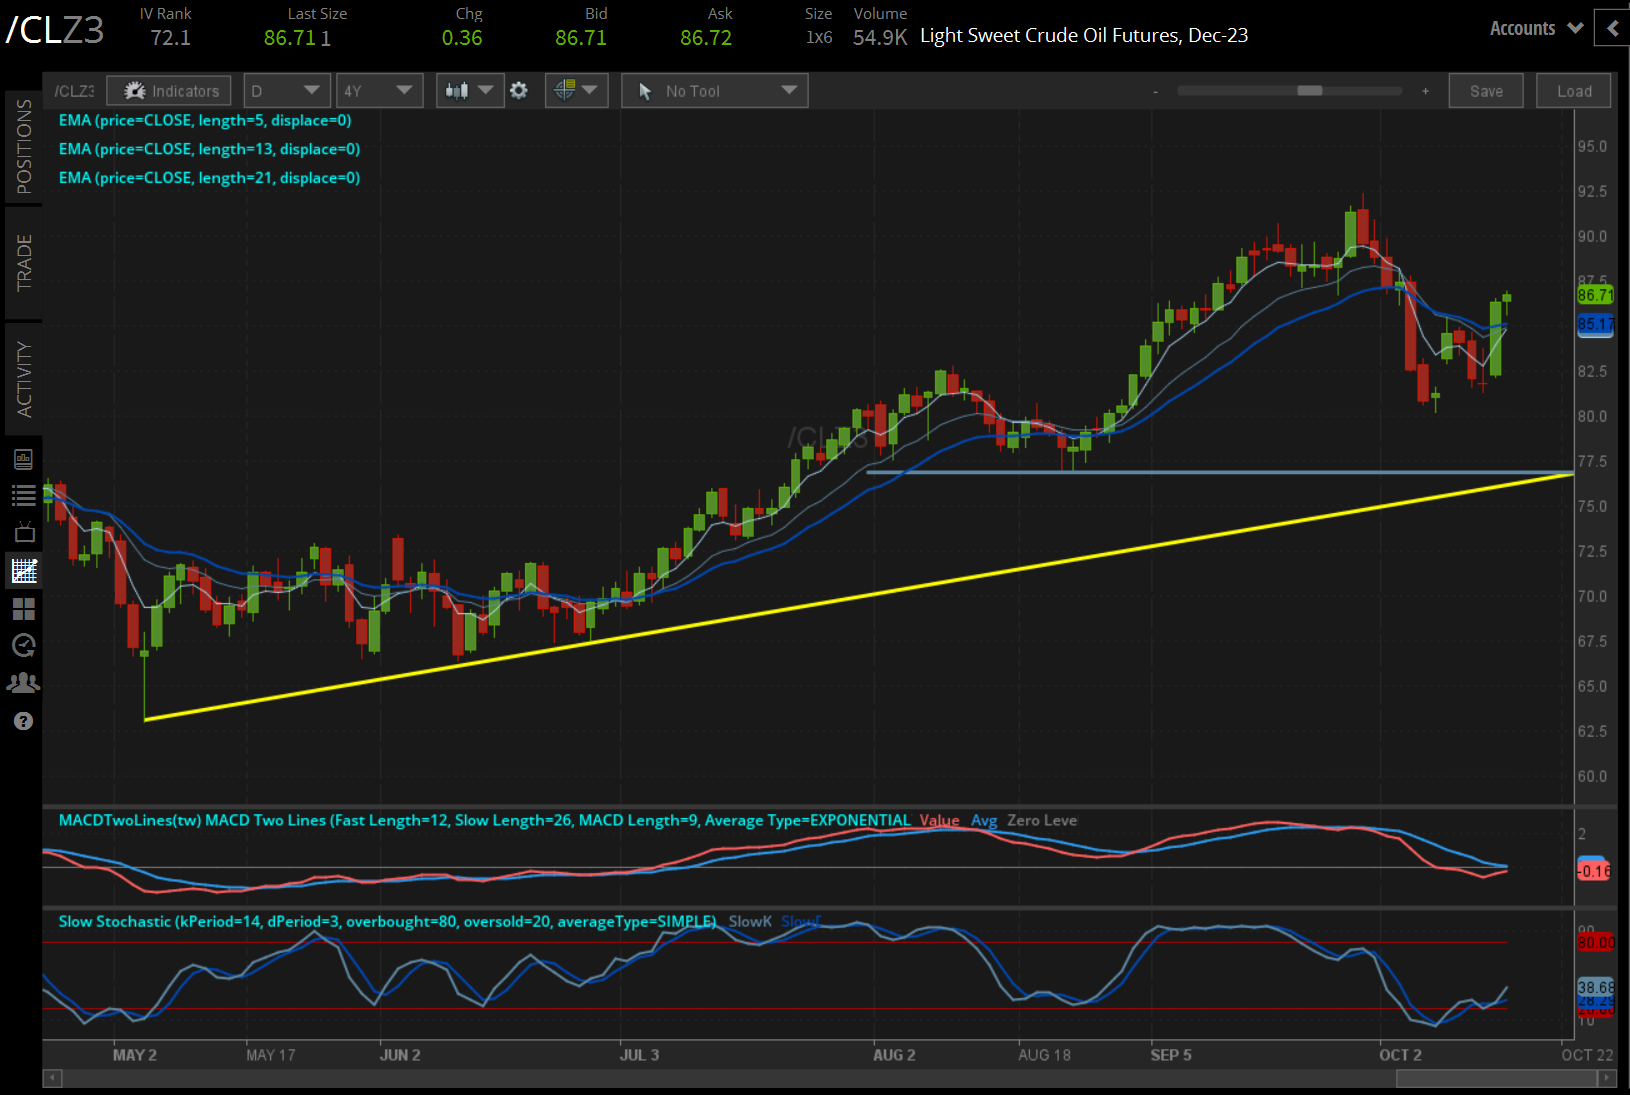
Task: Switch to the TRADE side tab
Action: point(23,263)
